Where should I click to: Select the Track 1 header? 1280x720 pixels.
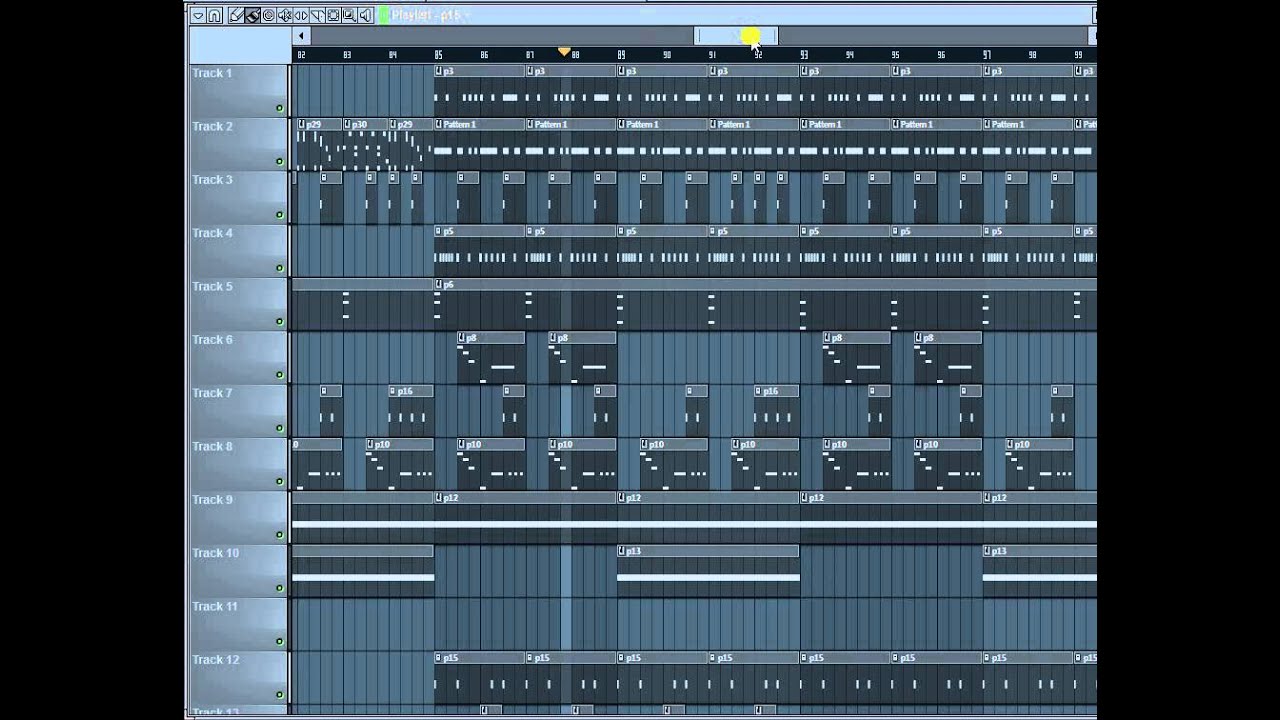(x=238, y=91)
